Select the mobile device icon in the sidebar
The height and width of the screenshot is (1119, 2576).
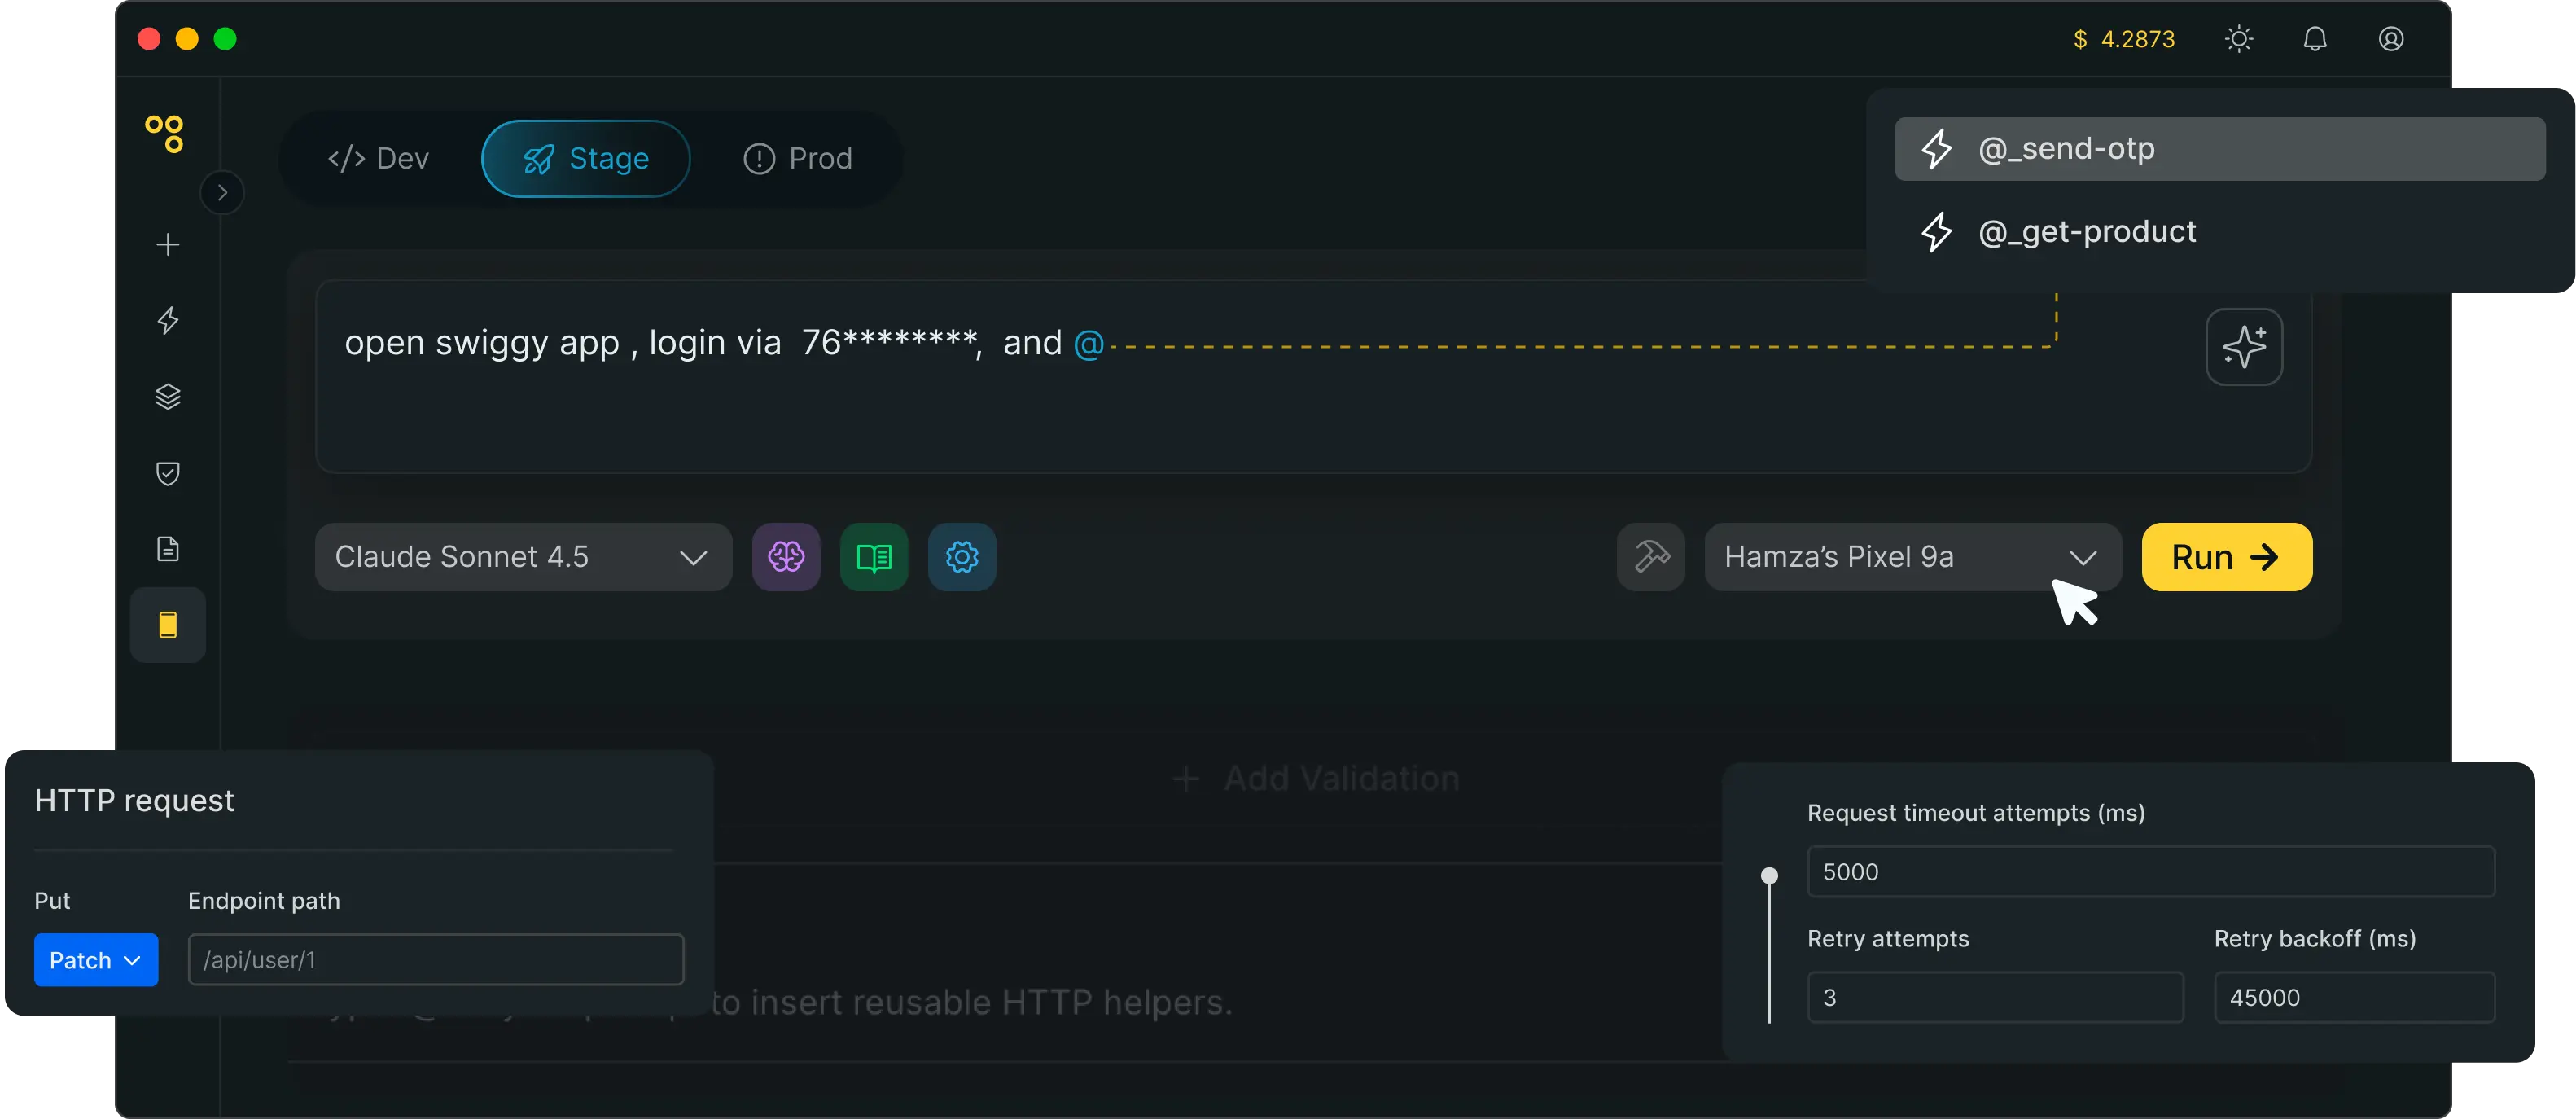[167, 624]
